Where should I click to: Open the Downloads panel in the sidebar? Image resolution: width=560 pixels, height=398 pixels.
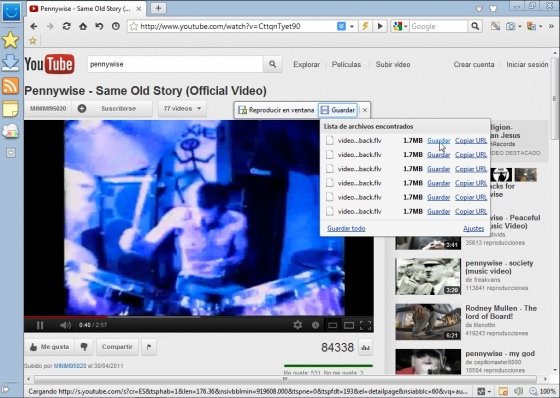[10, 63]
